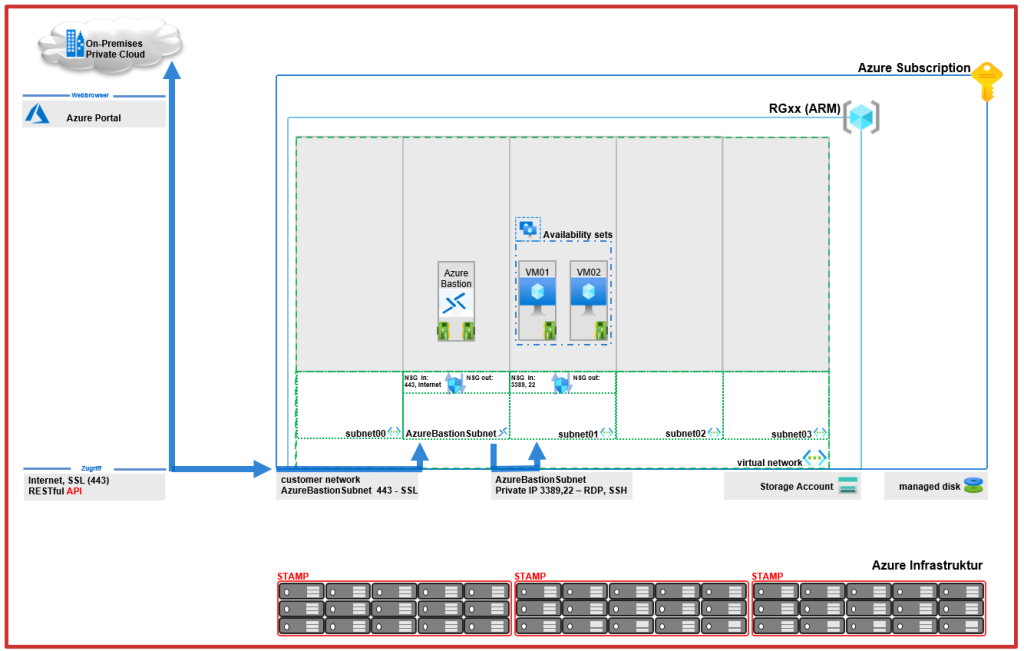This screenshot has width=1024, height=651.
Task: Click the green network card under VM02
Action: tap(601, 330)
